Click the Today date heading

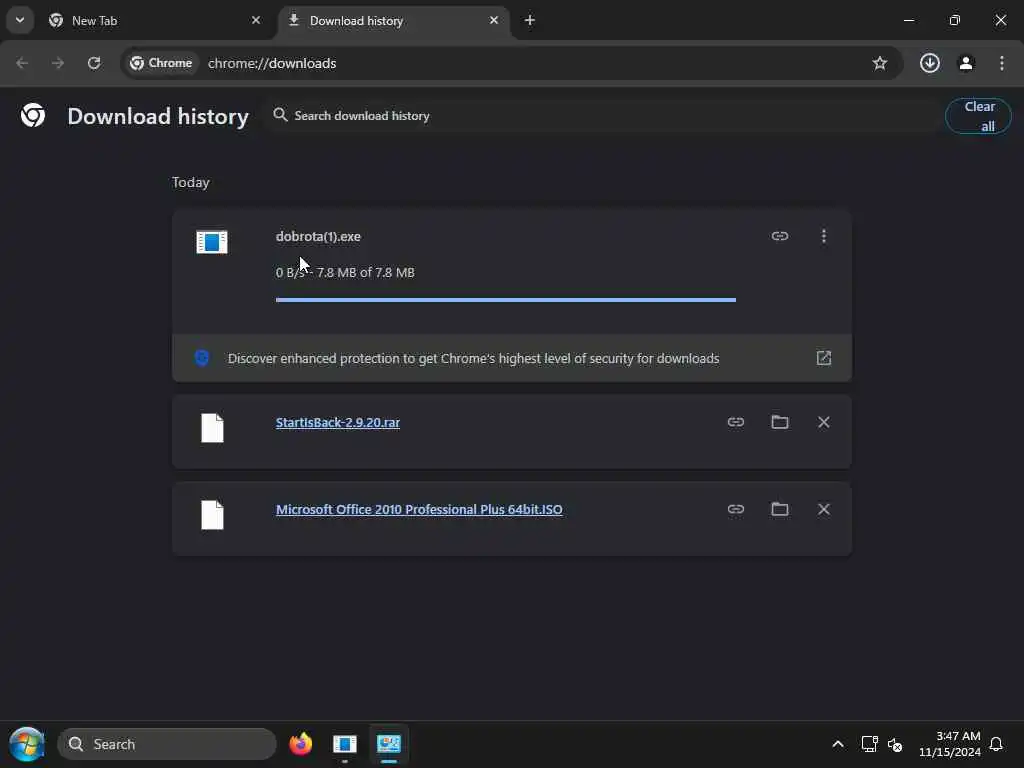pos(191,182)
